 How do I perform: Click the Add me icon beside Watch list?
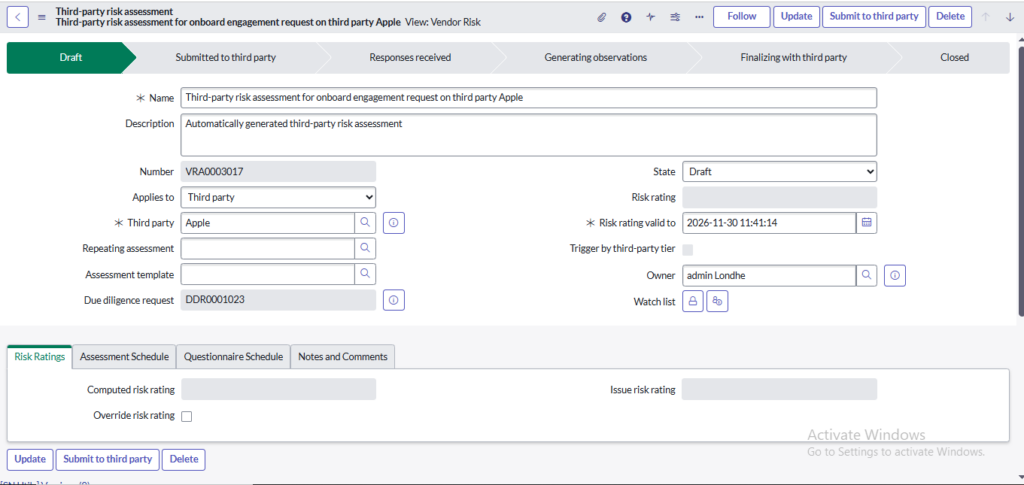pos(717,301)
